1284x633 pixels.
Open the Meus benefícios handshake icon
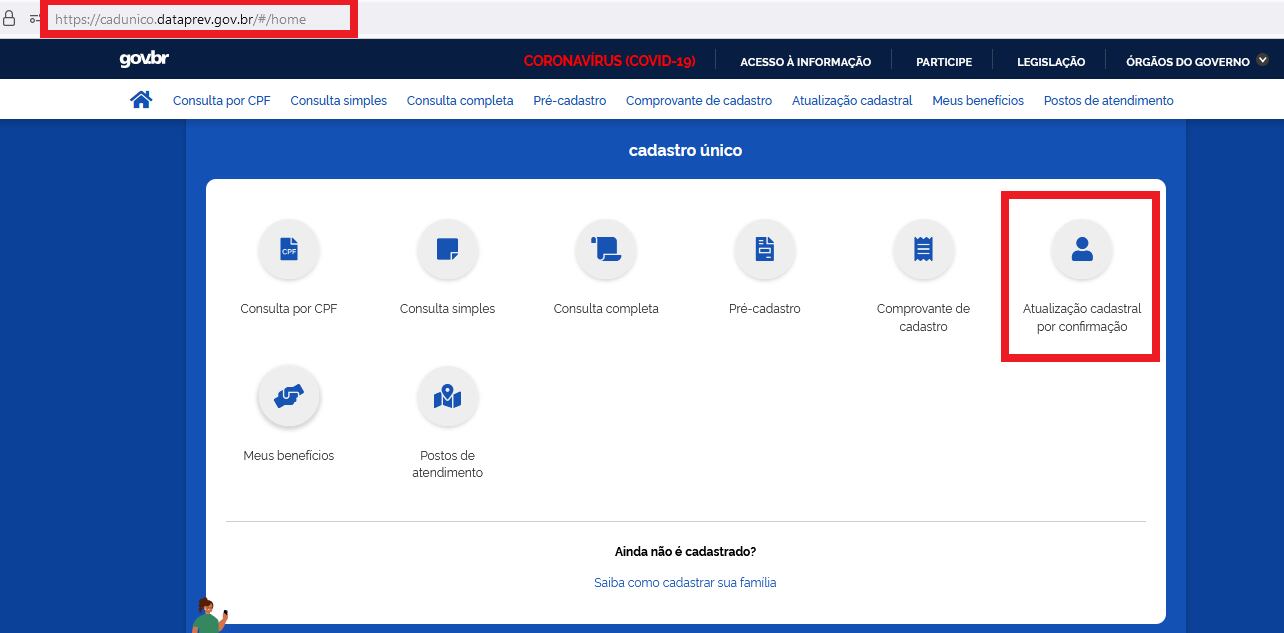289,397
